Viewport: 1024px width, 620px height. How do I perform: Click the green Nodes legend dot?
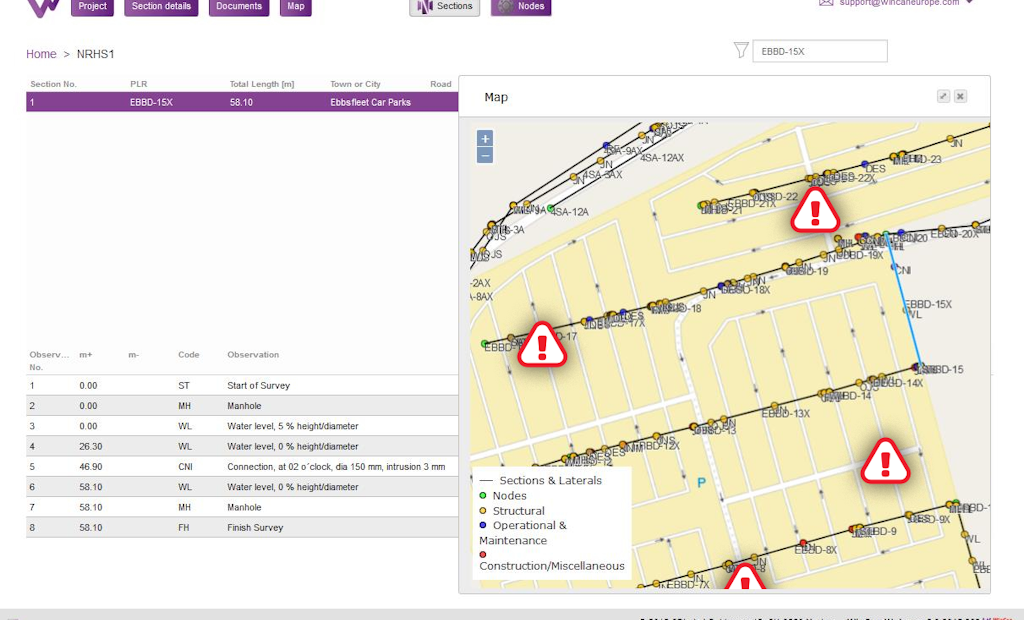[483, 496]
